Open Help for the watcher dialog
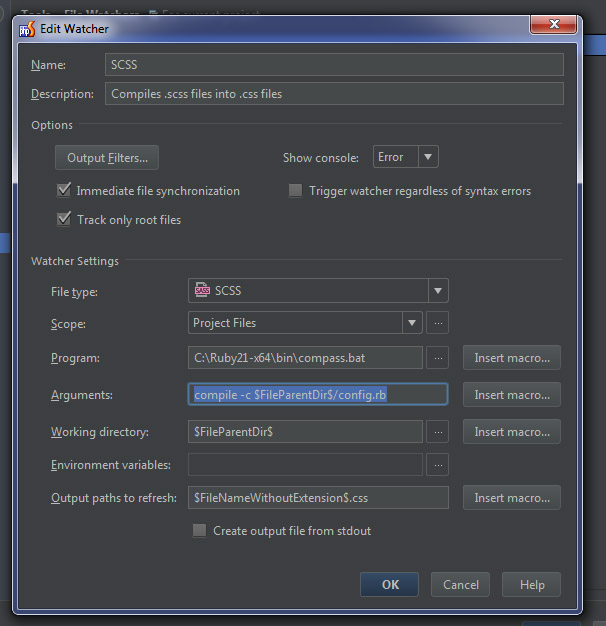The image size is (606, 626). (531, 584)
